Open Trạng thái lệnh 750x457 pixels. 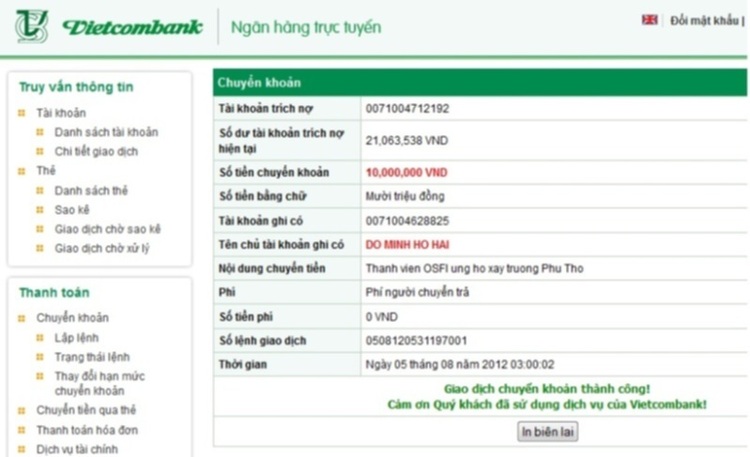[92, 357]
